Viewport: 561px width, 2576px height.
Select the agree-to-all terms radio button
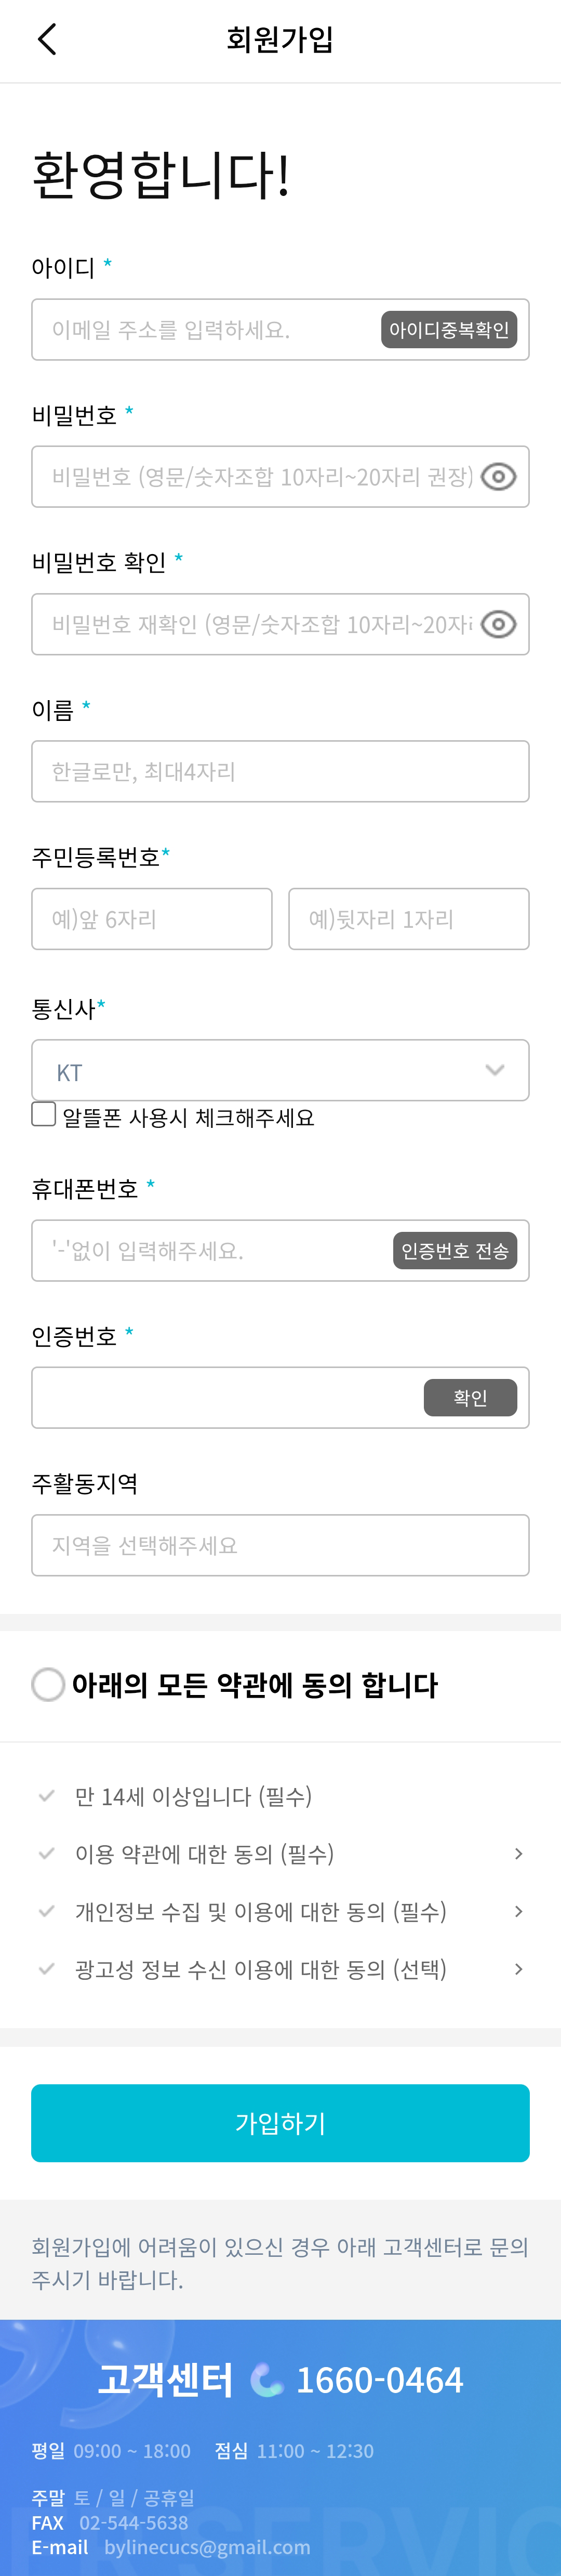tap(48, 1685)
